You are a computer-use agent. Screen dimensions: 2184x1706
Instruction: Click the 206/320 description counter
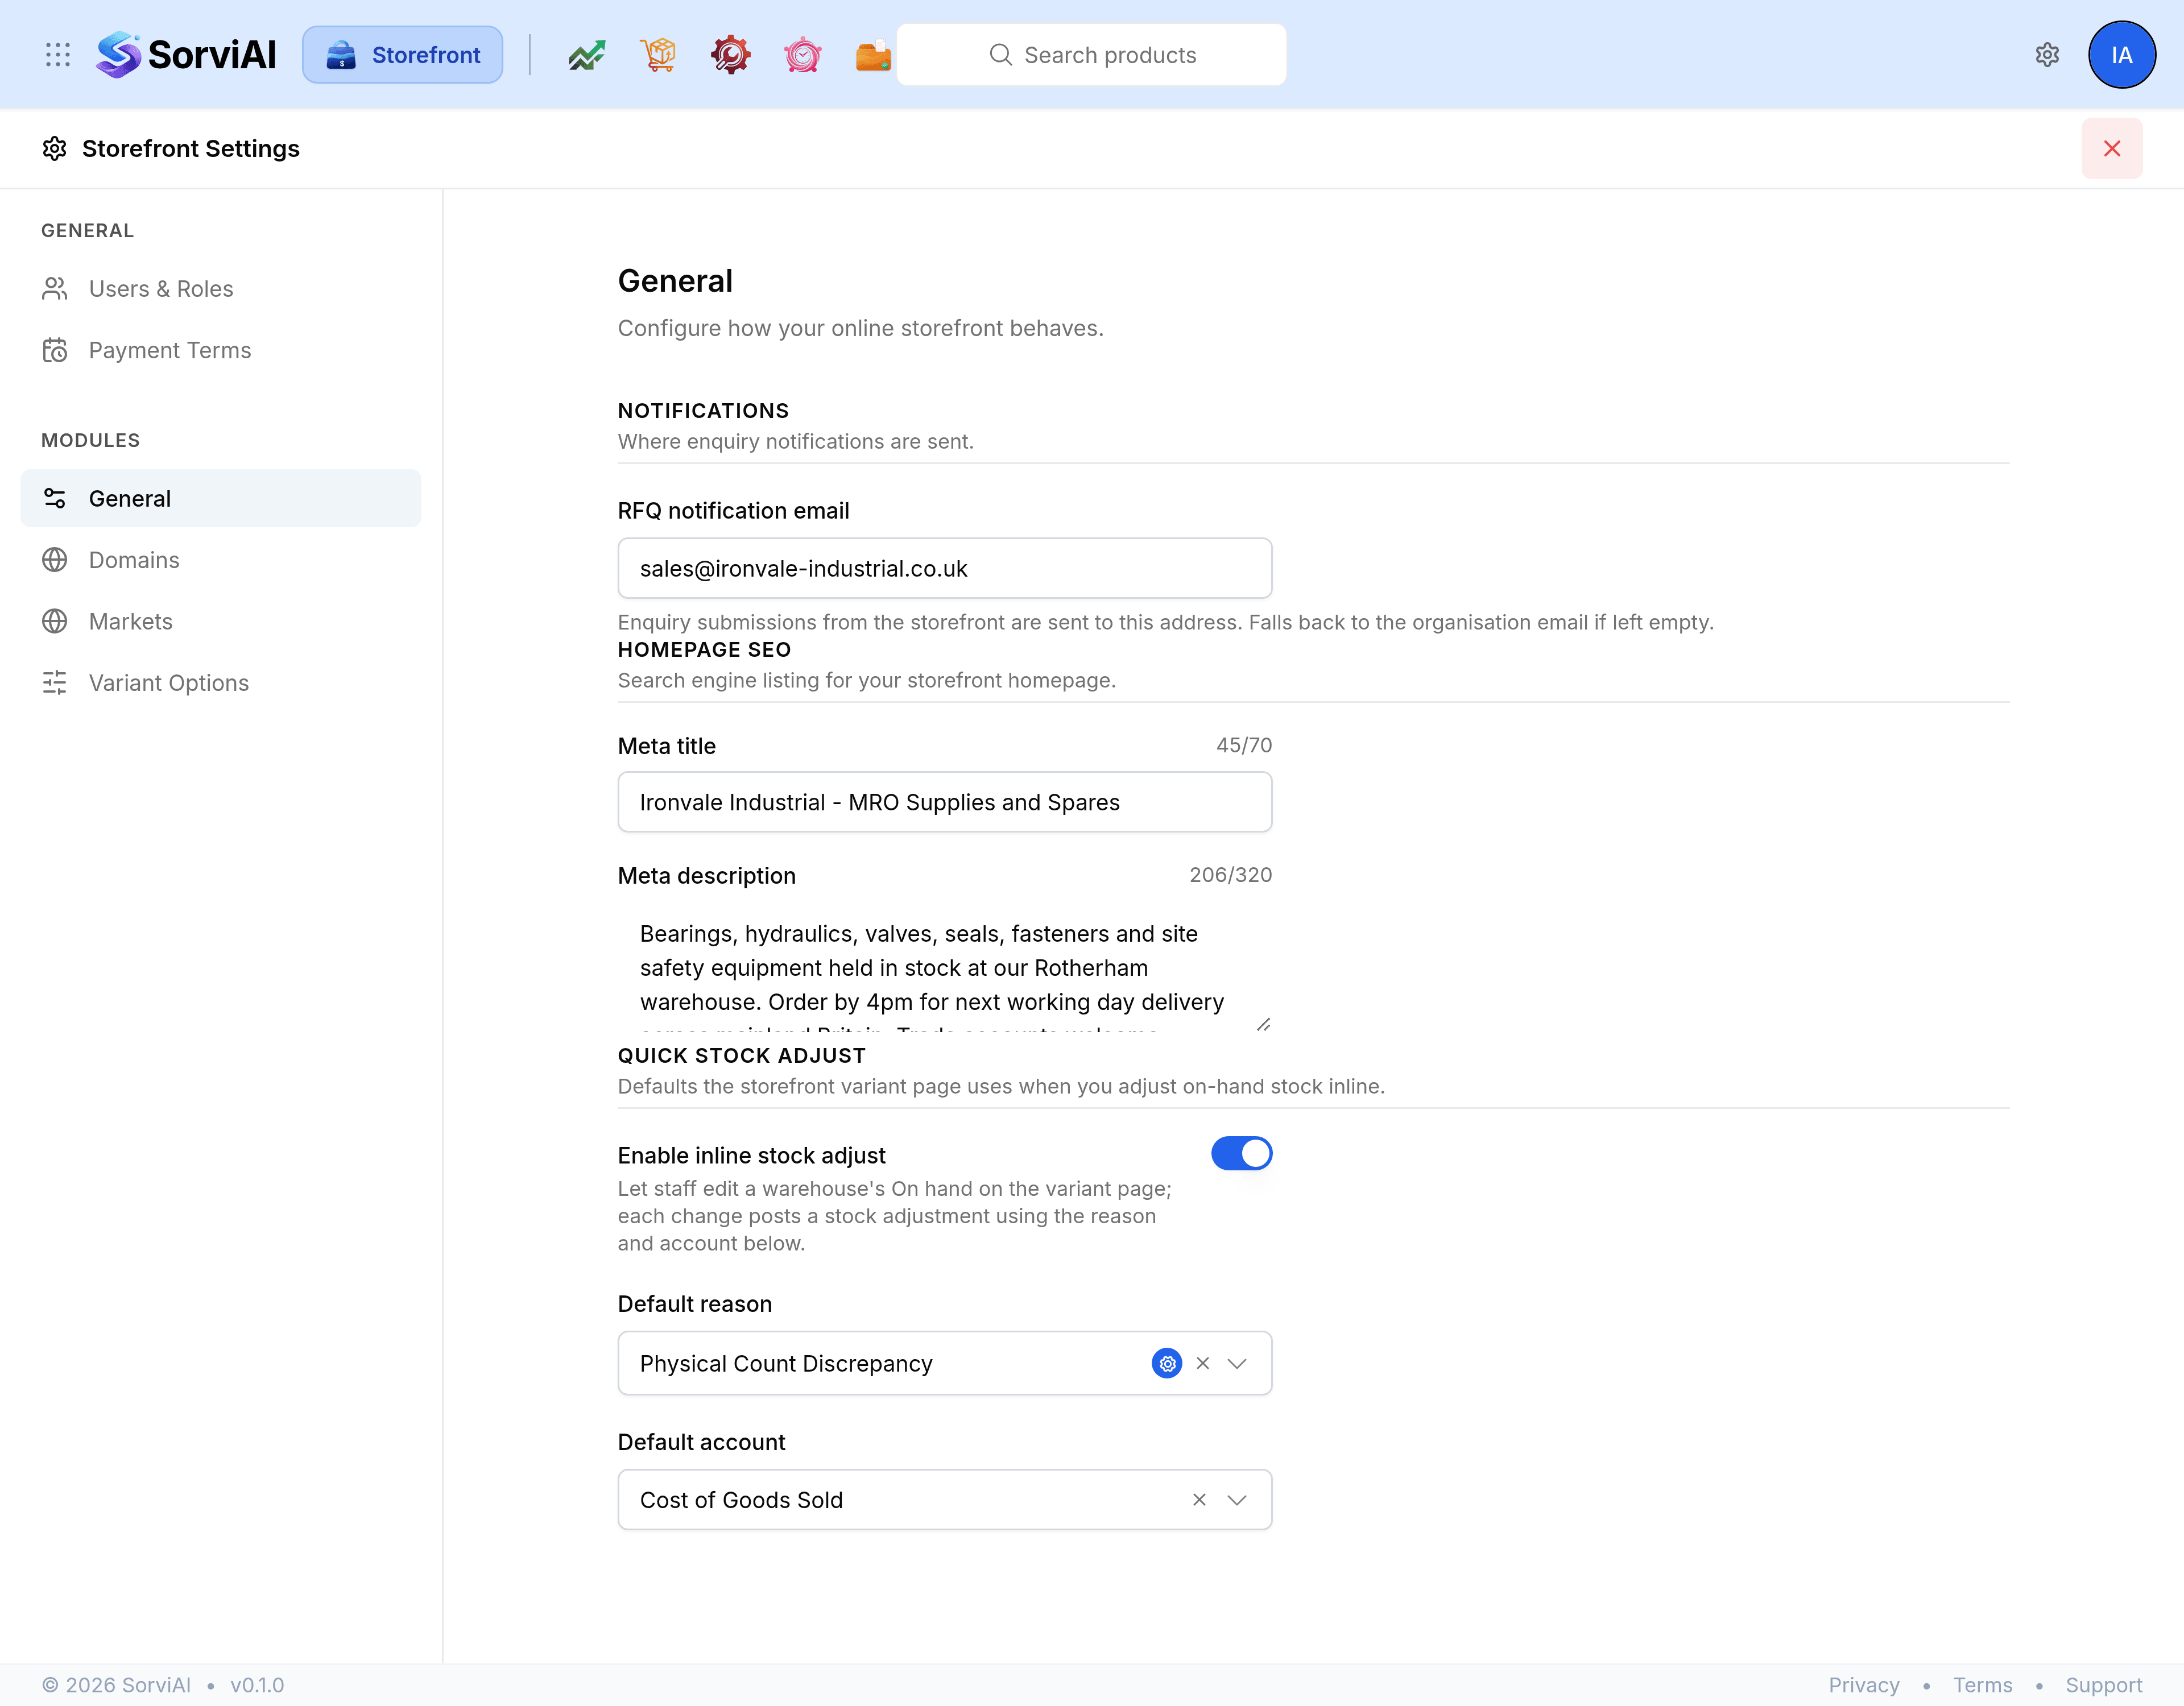1230,875
